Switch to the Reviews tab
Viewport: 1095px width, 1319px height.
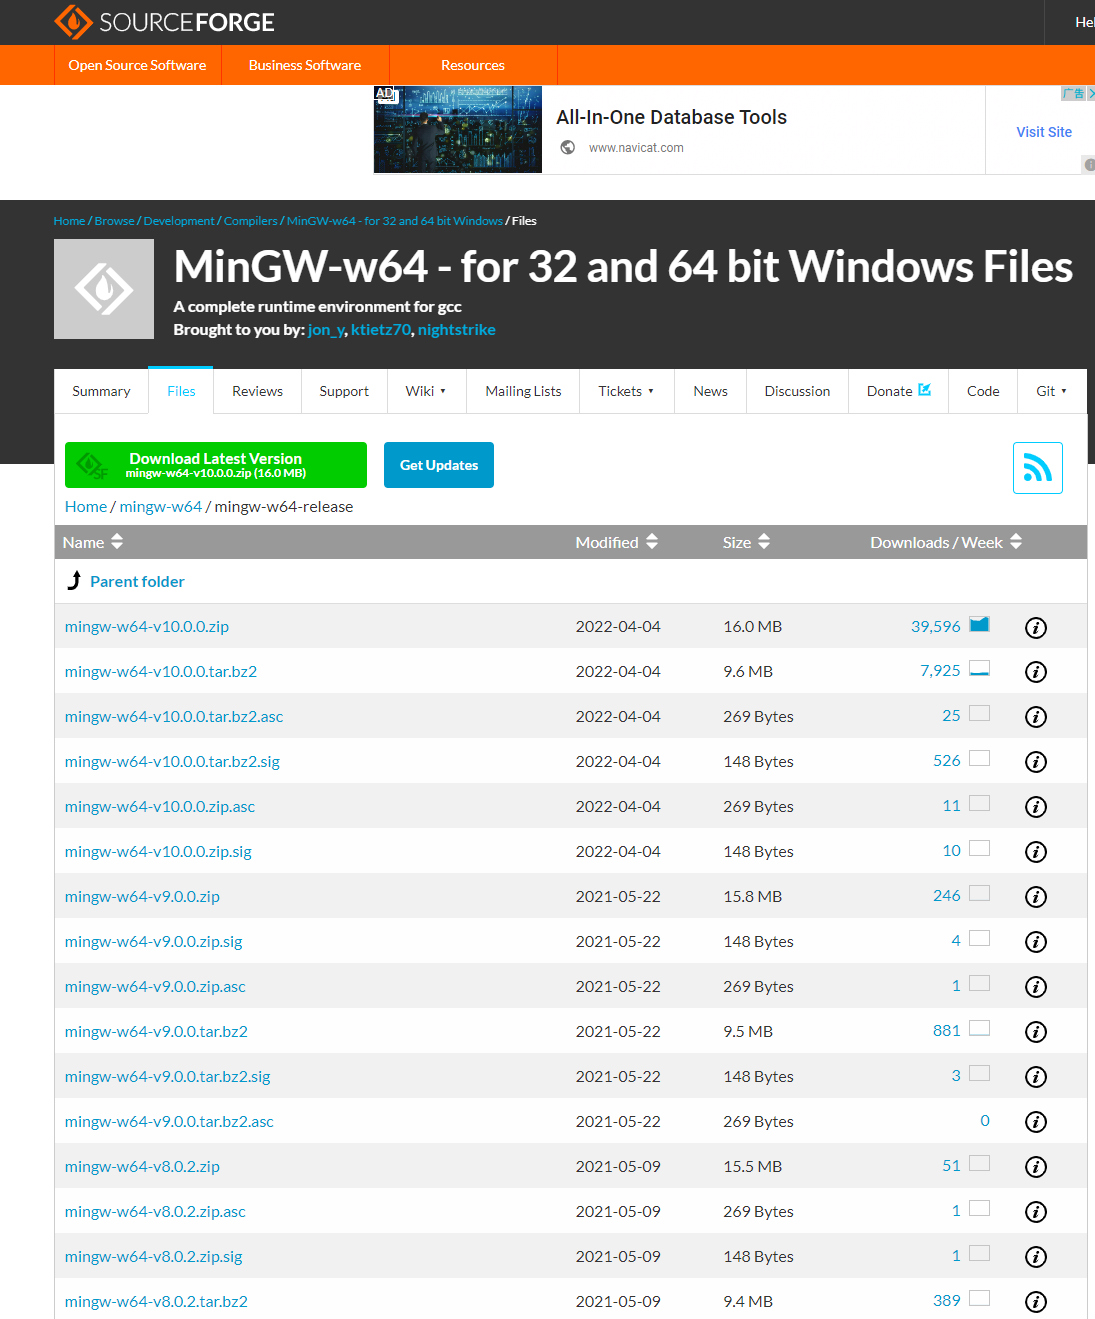pos(257,391)
